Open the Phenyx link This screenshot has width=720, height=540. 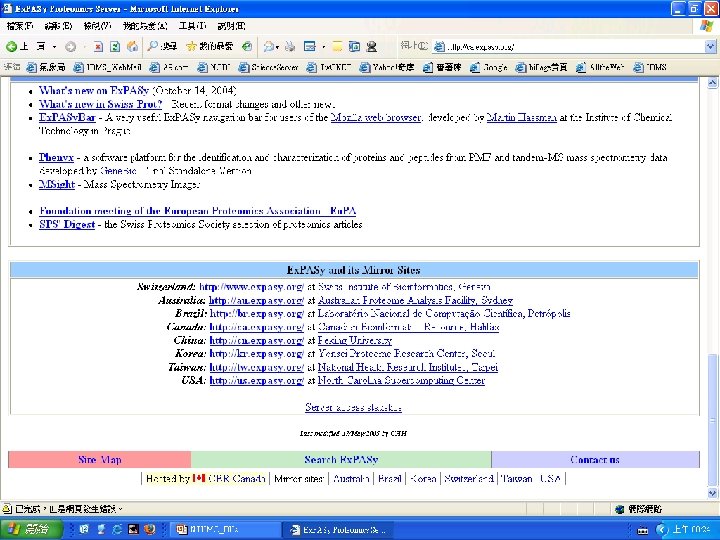(x=56, y=158)
